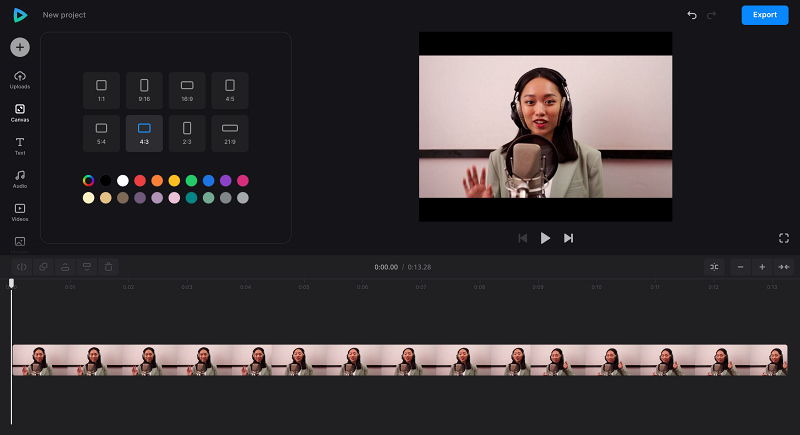Image resolution: width=800 pixels, height=435 pixels.
Task: Choose the yellow background color
Action: click(174, 181)
